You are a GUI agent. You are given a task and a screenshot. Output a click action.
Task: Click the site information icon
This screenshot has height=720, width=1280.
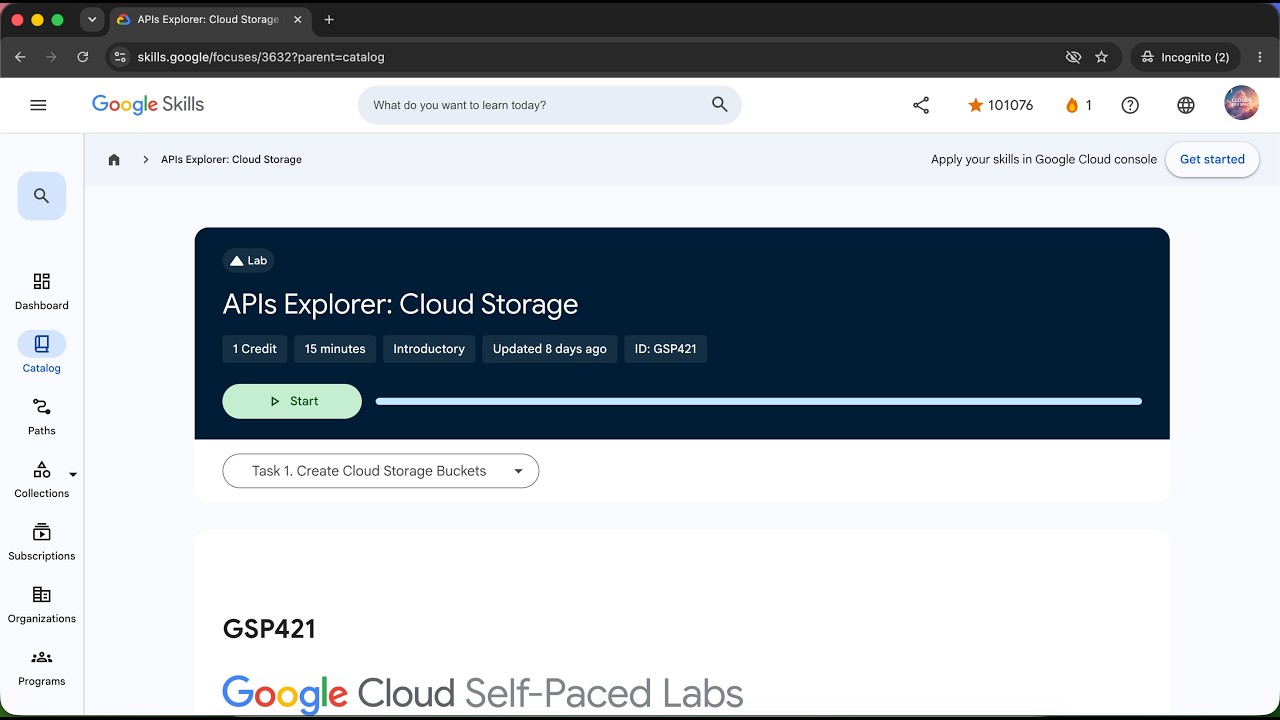click(x=120, y=57)
